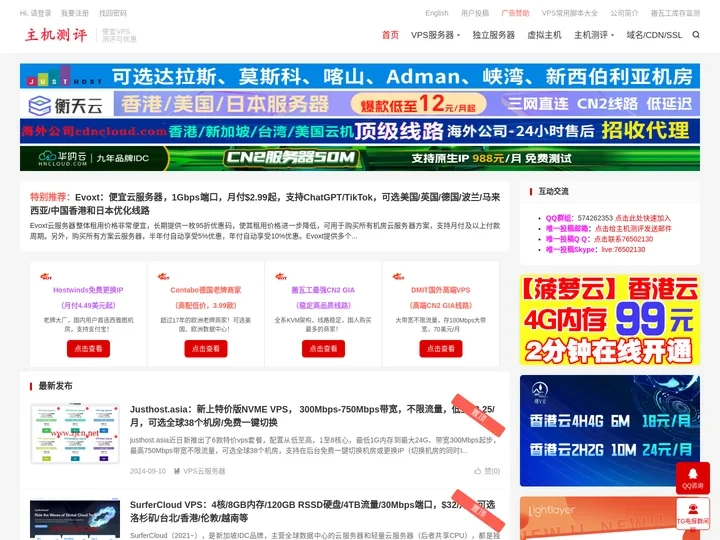
Task: Click the SurferCloud article thumbnail image
Action: click(x=75, y=519)
